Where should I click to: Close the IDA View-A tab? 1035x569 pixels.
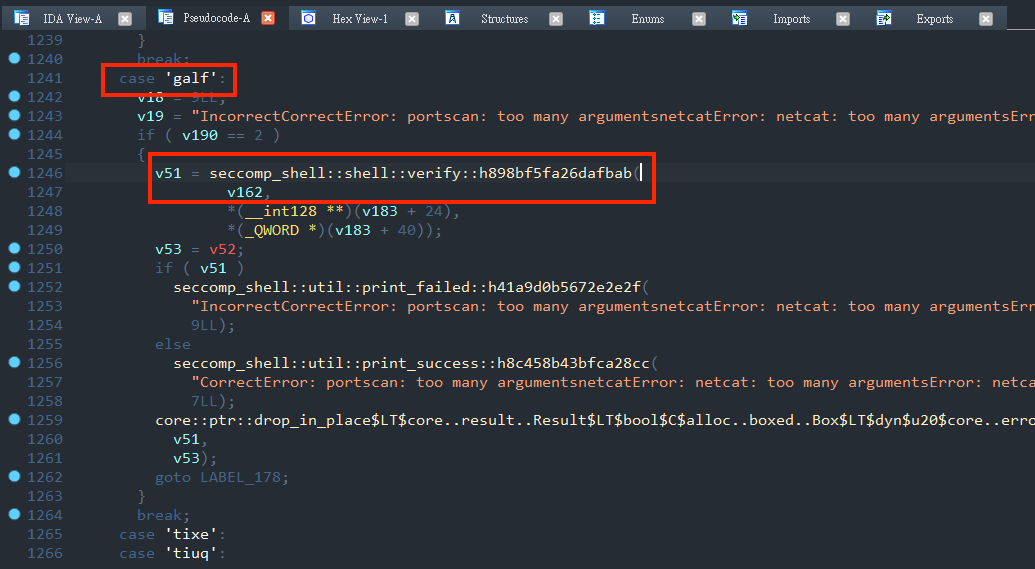(x=124, y=18)
